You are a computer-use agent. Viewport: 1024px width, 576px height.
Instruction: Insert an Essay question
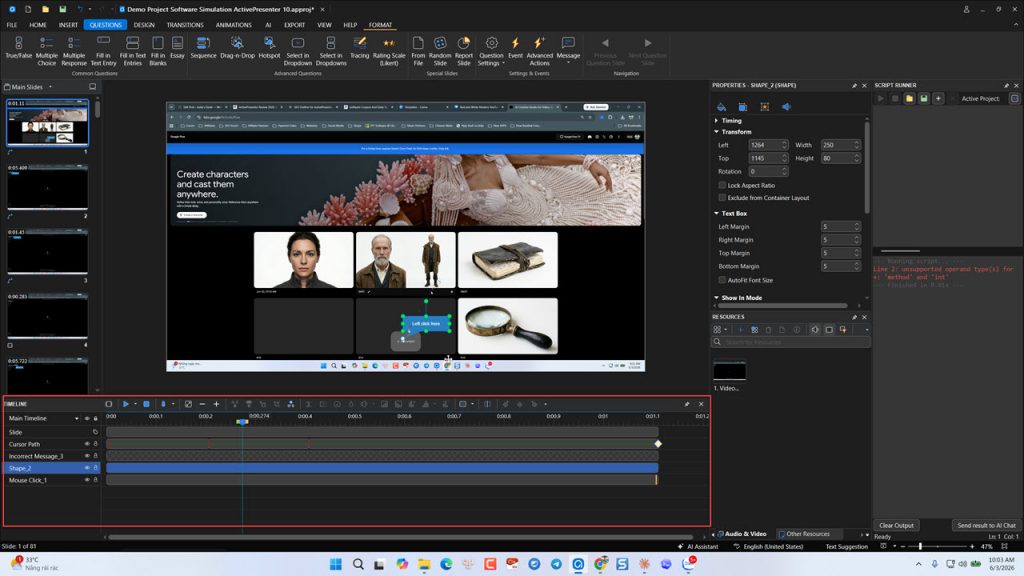pyautogui.click(x=177, y=49)
